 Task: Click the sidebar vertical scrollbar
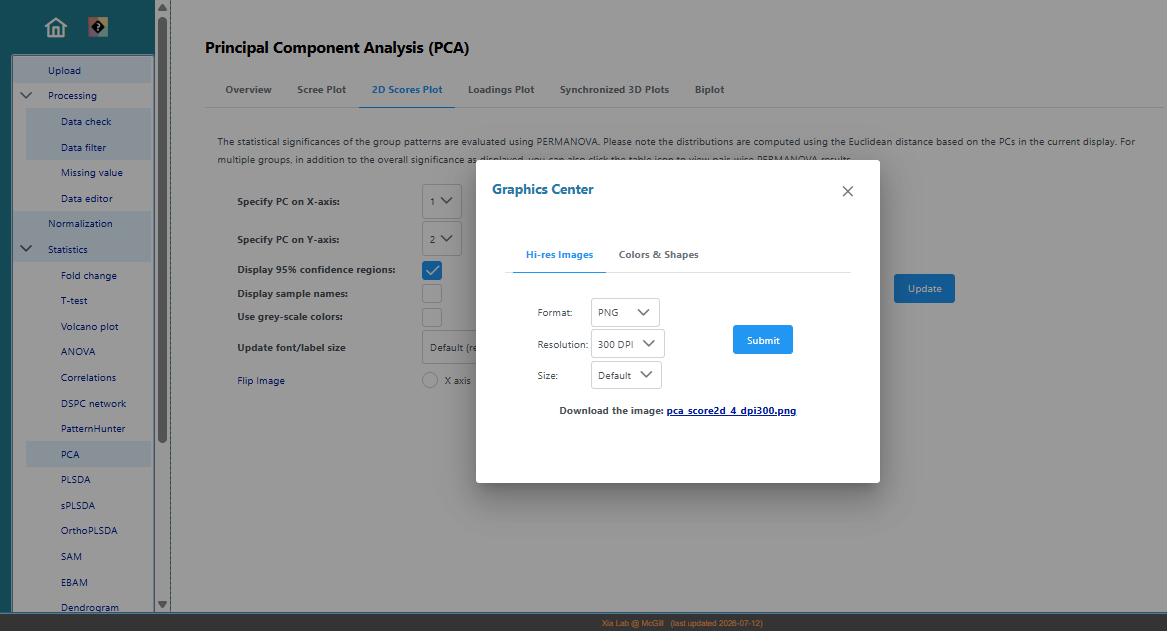[162, 230]
